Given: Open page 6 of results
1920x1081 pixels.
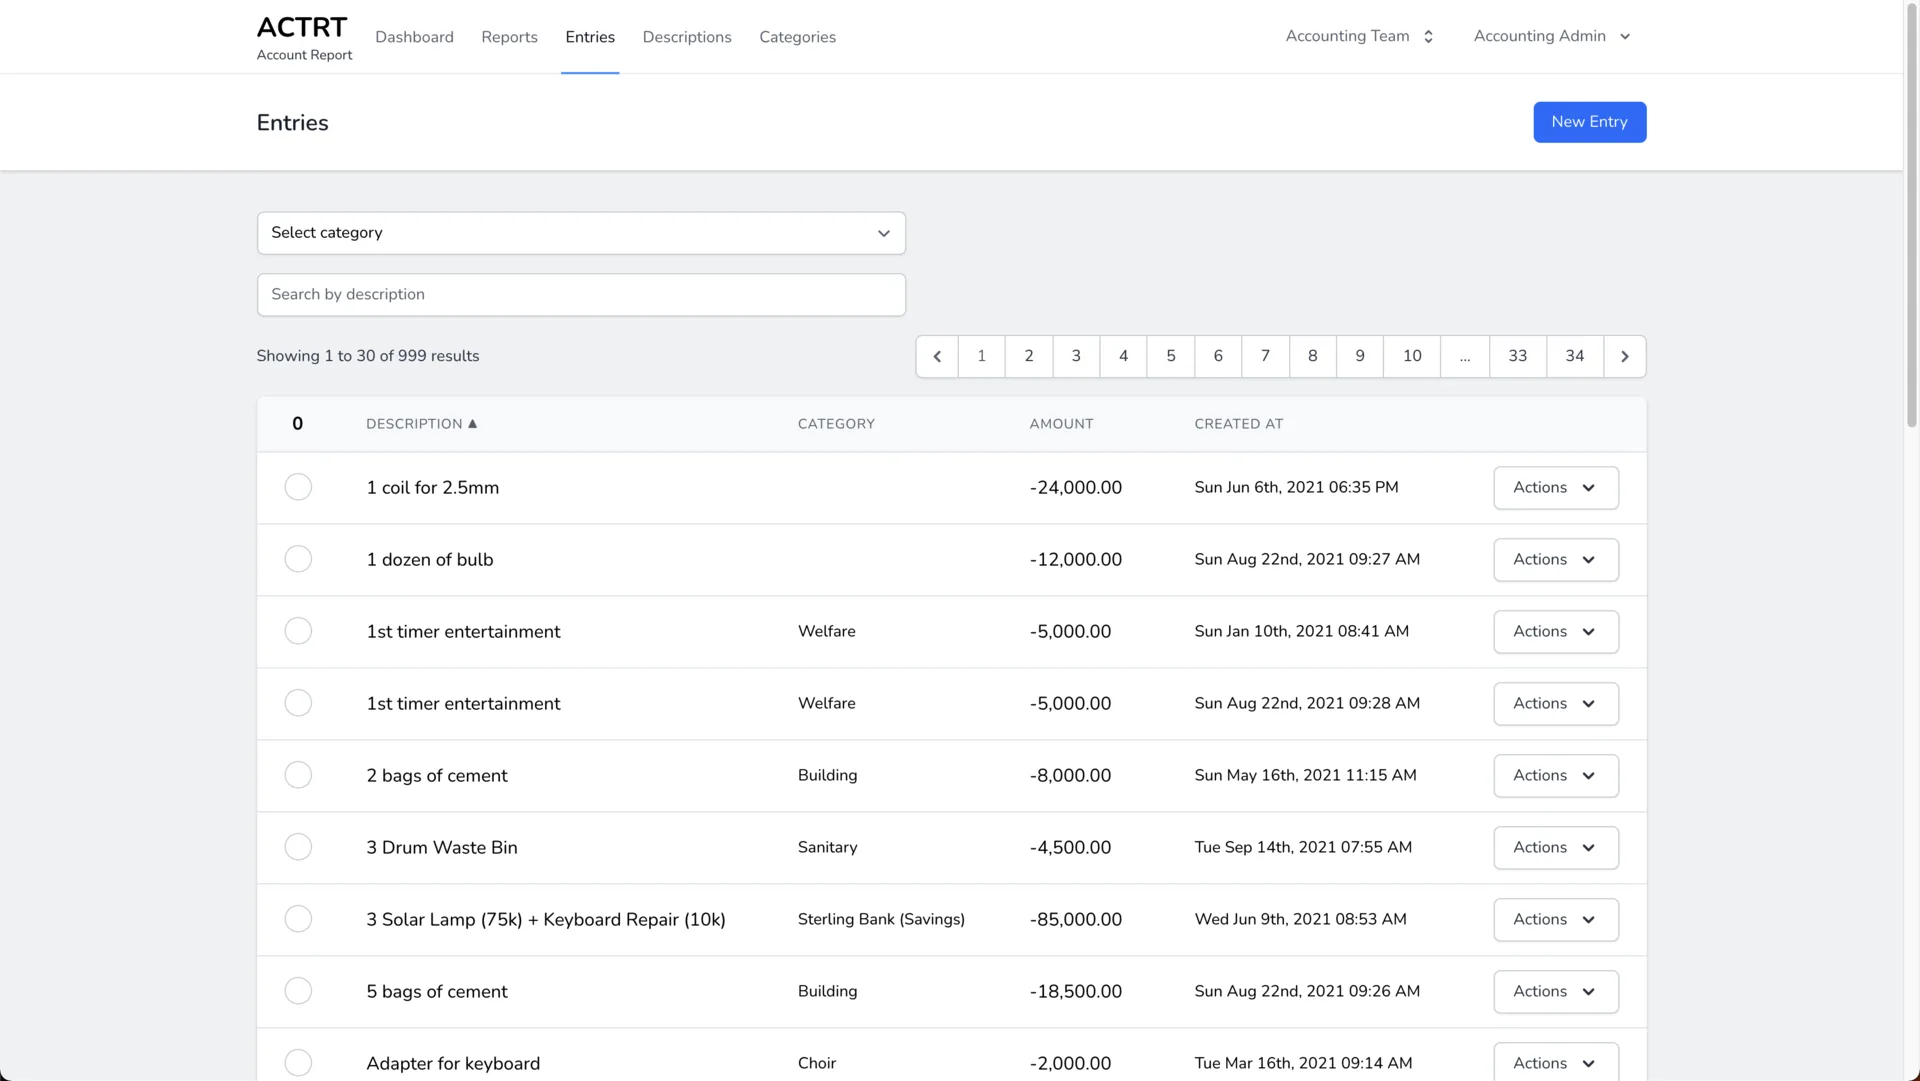Looking at the screenshot, I should tap(1218, 356).
